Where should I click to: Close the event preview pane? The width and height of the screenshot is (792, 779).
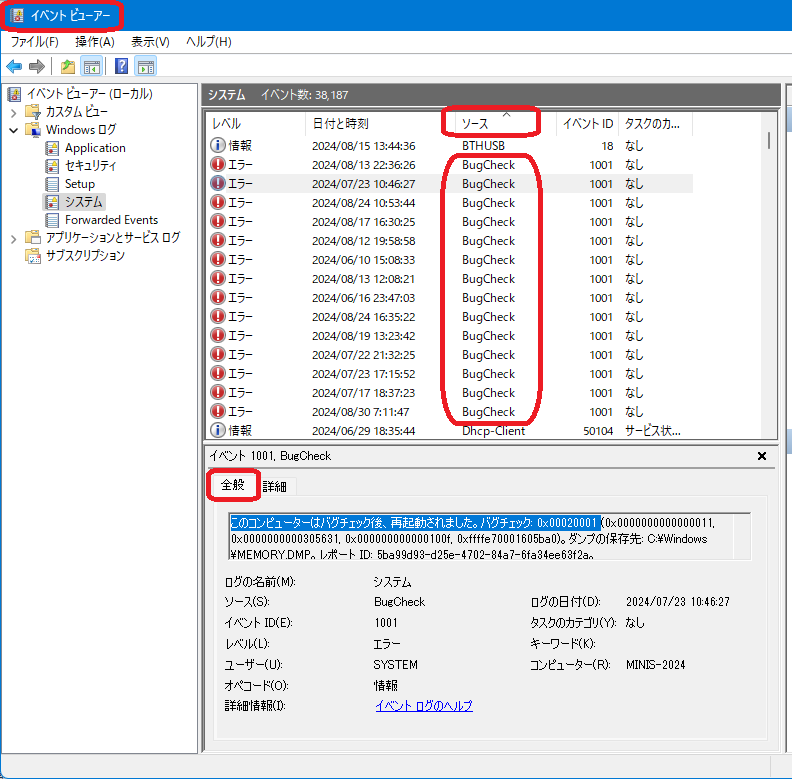coord(762,456)
